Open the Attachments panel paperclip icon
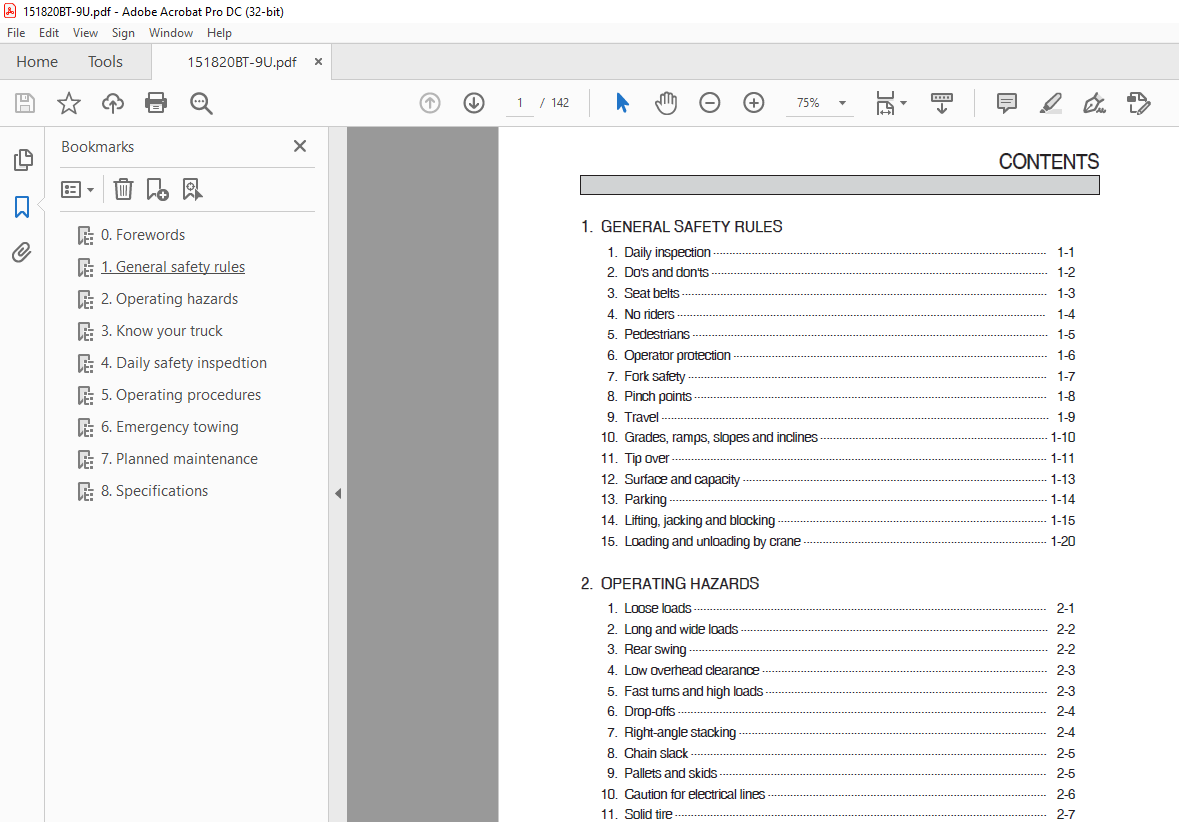Image resolution: width=1179 pixels, height=822 pixels. [x=22, y=252]
